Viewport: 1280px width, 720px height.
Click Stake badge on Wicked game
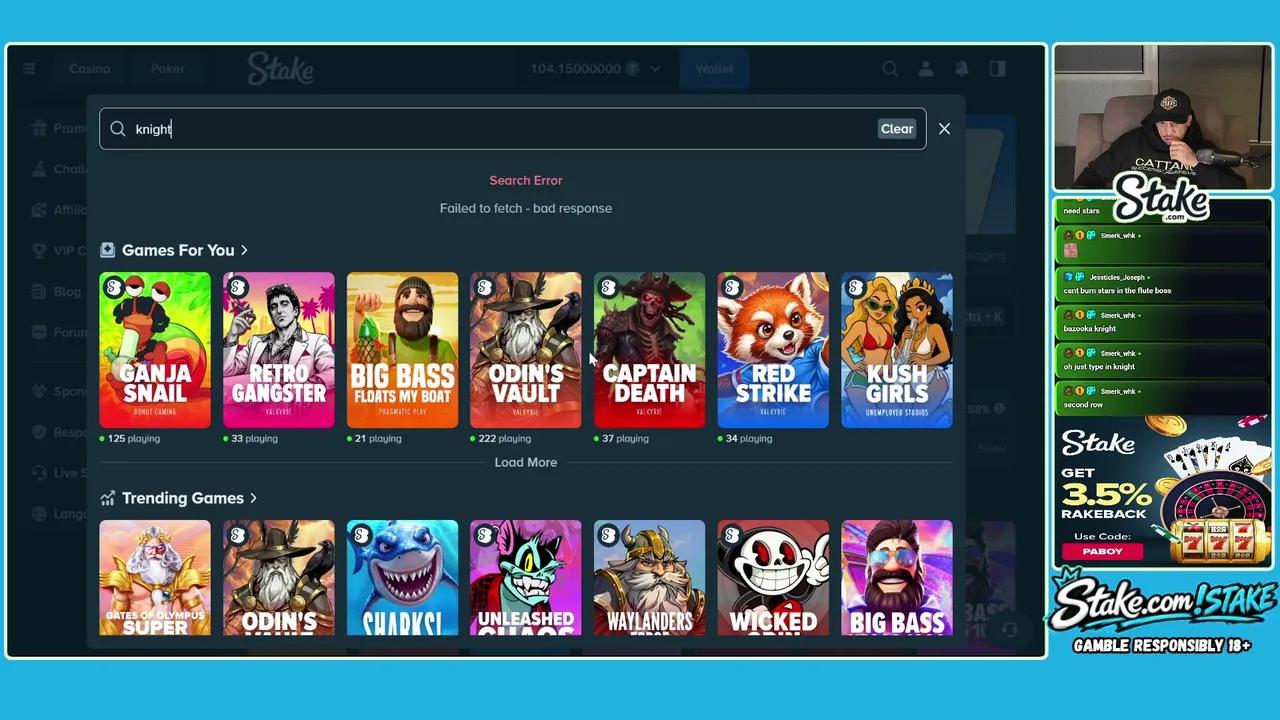click(x=732, y=536)
